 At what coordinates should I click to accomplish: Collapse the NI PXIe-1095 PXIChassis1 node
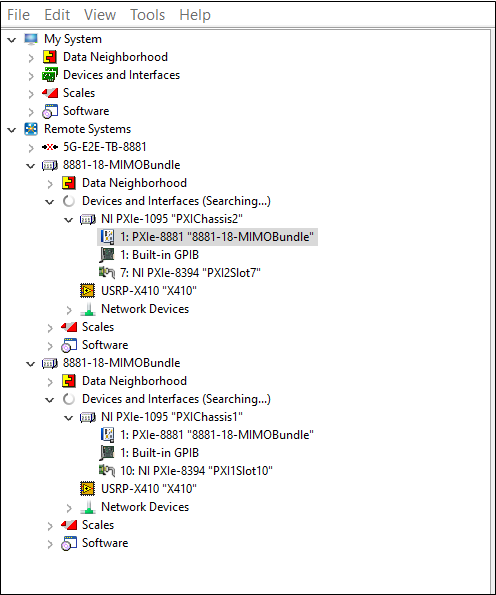[x=69, y=418]
